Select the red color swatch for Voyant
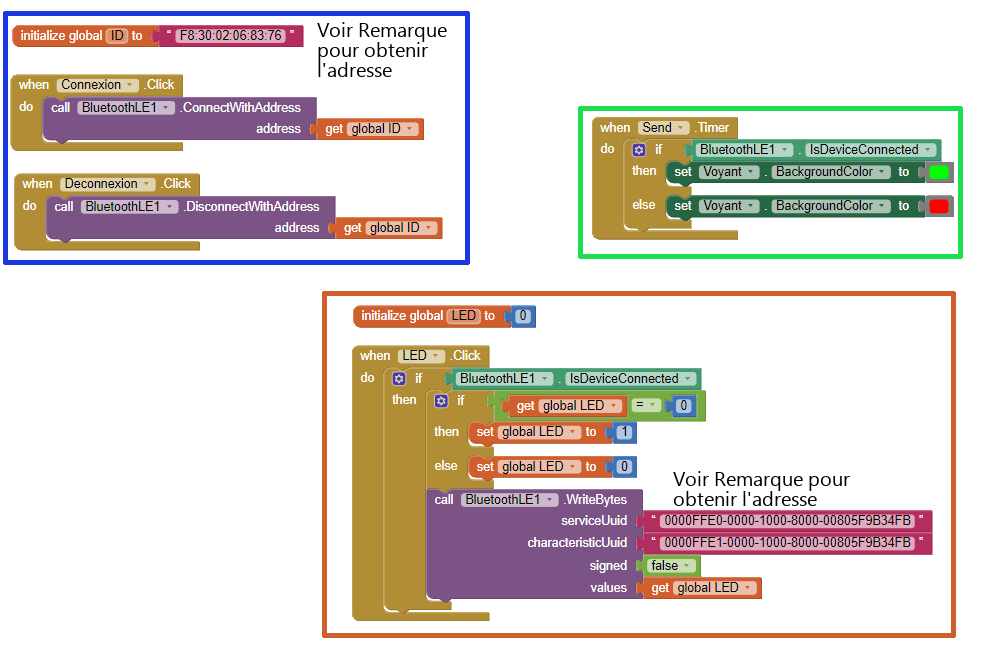This screenshot has width=983, height=648. [938, 206]
